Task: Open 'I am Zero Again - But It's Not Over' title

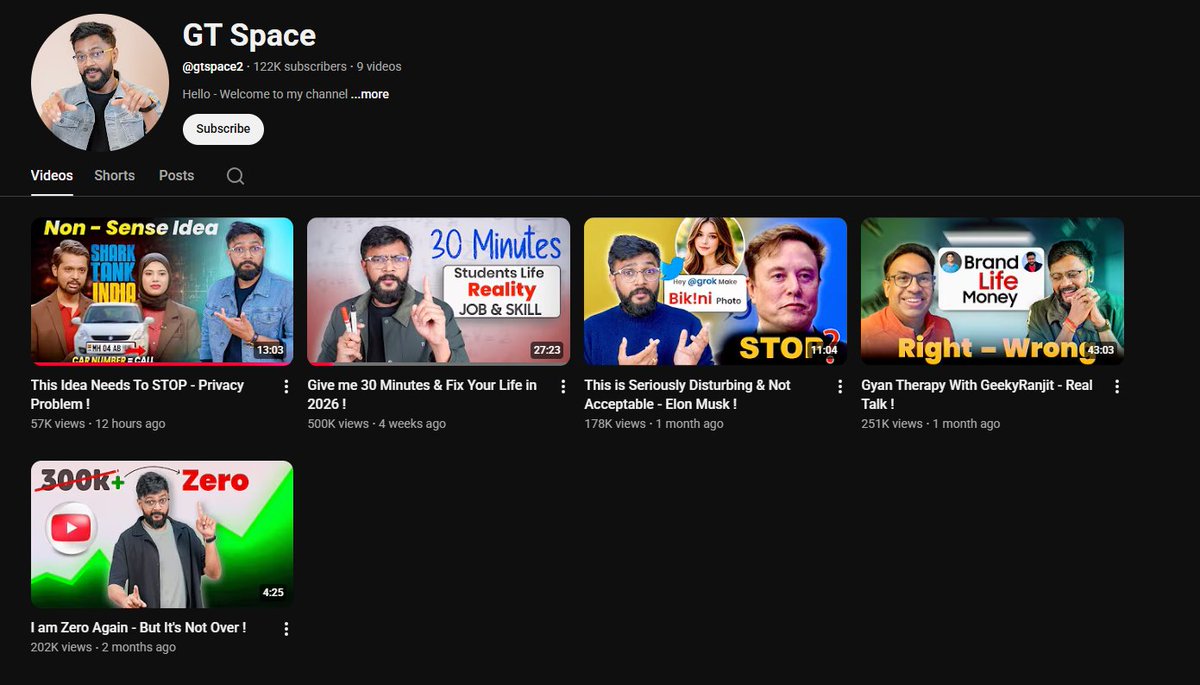Action: tap(138, 627)
